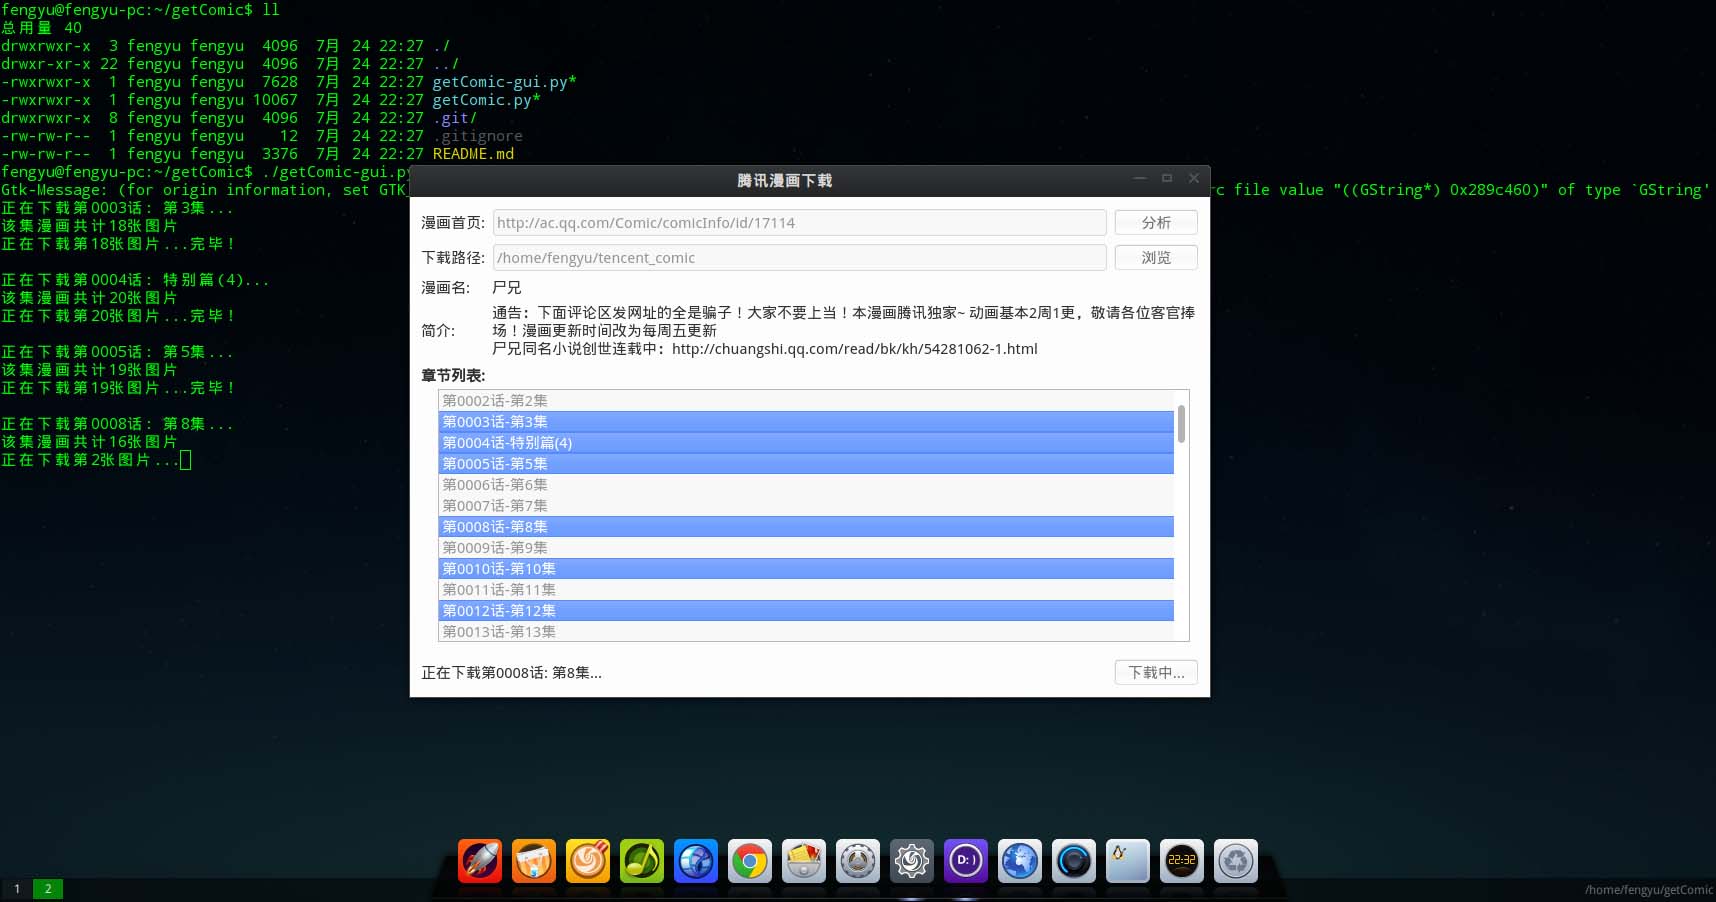Click the download path input field
This screenshot has width=1716, height=902.
[x=800, y=258]
